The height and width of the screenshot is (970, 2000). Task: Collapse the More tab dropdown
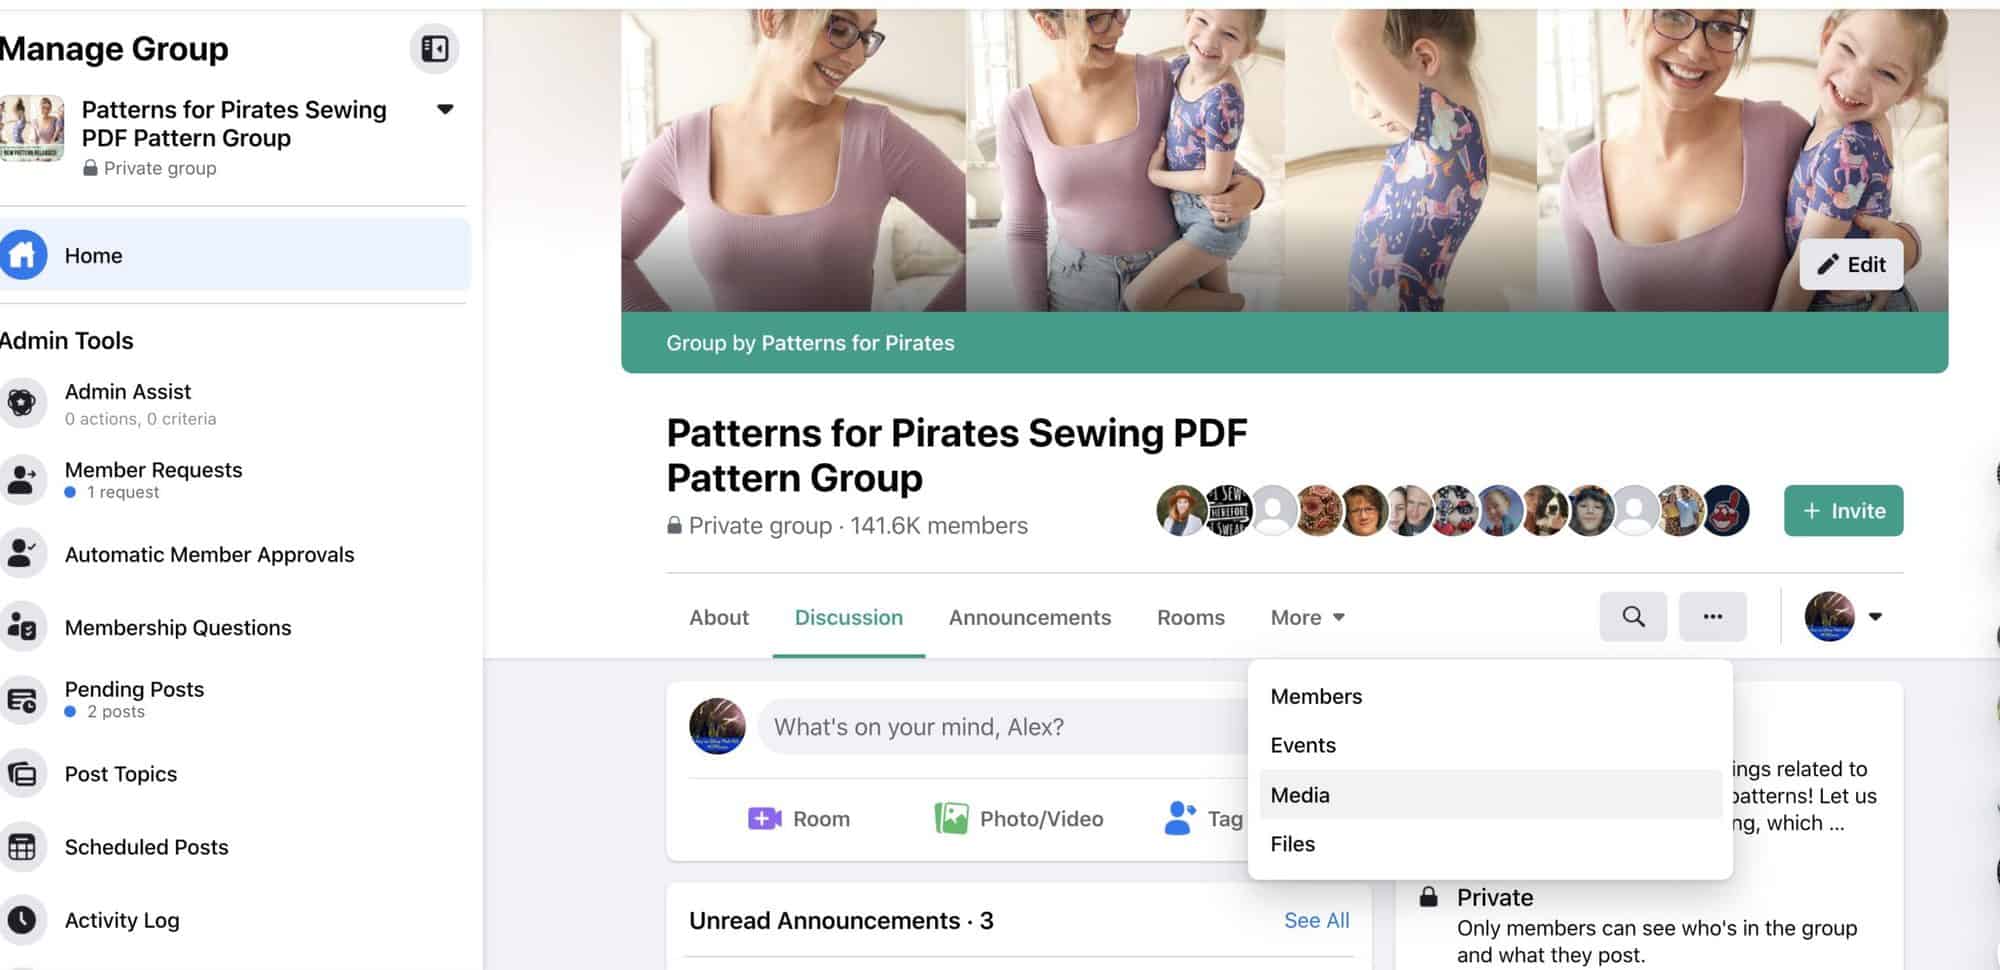click(x=1307, y=618)
